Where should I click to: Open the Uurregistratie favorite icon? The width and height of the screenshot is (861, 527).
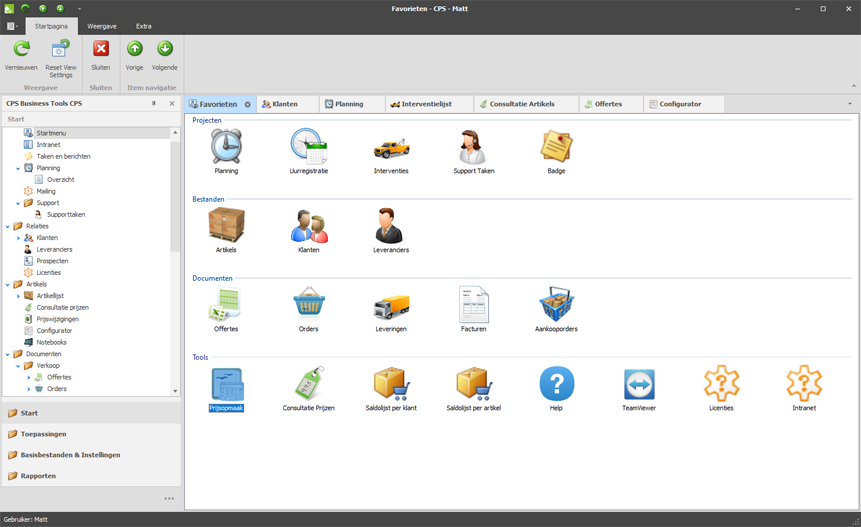pos(309,148)
